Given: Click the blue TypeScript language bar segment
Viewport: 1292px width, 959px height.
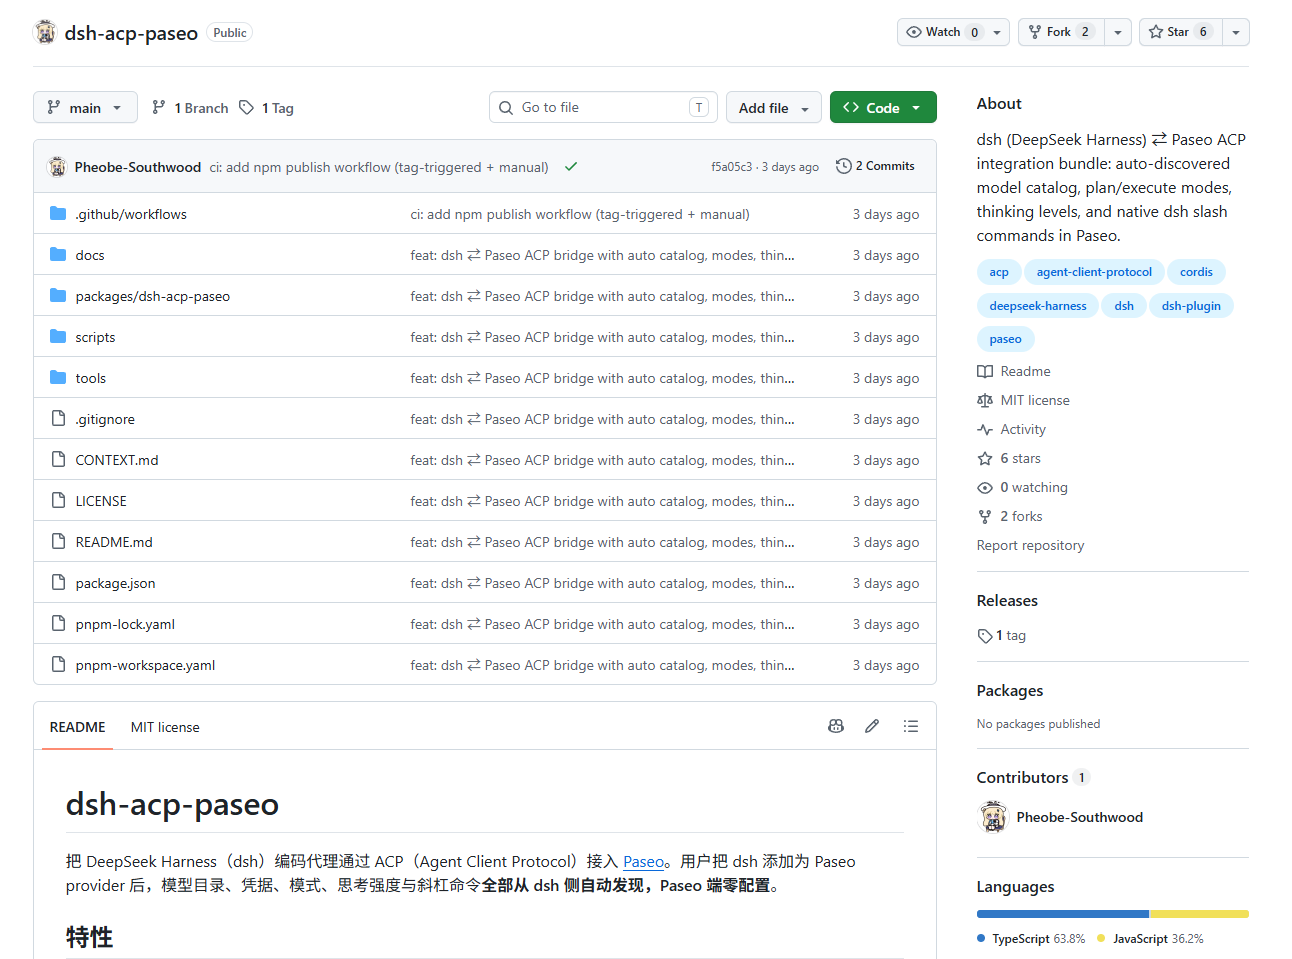Looking at the screenshot, I should click(1063, 914).
